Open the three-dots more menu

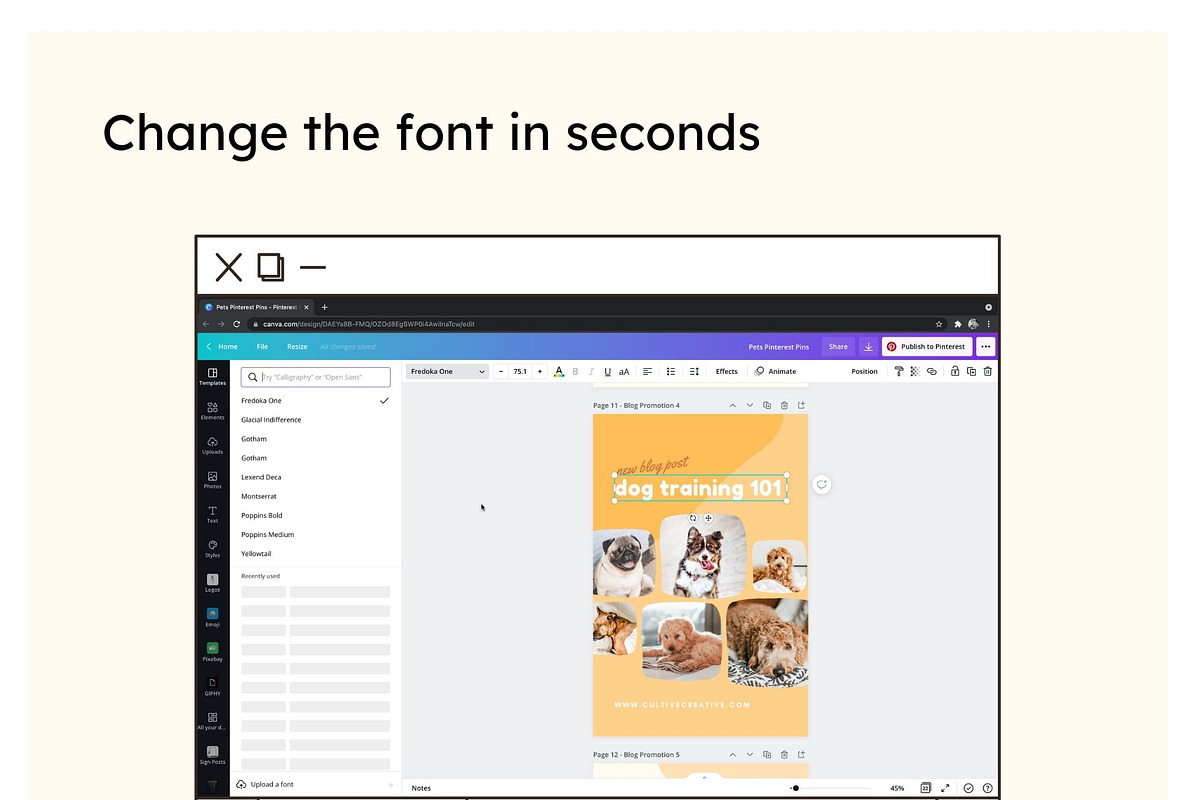tap(986, 347)
